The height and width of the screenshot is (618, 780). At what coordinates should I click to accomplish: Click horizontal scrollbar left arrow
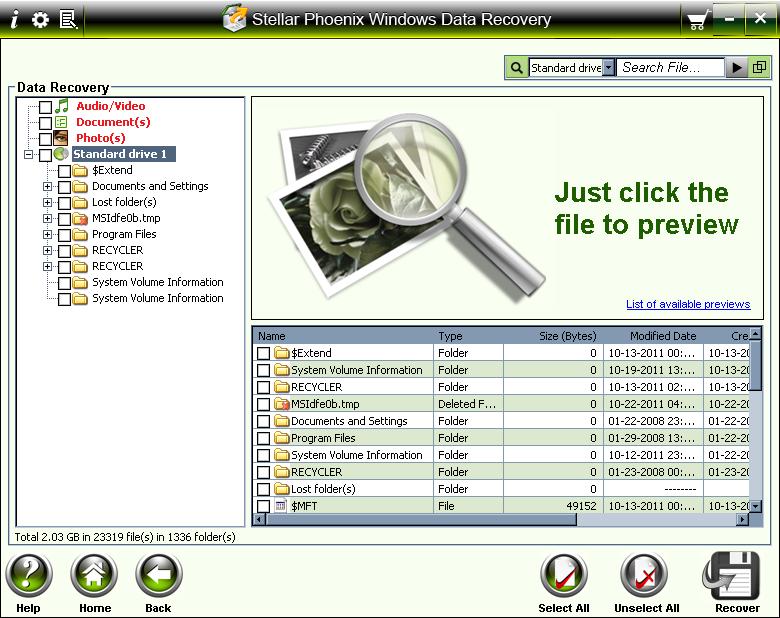259,520
